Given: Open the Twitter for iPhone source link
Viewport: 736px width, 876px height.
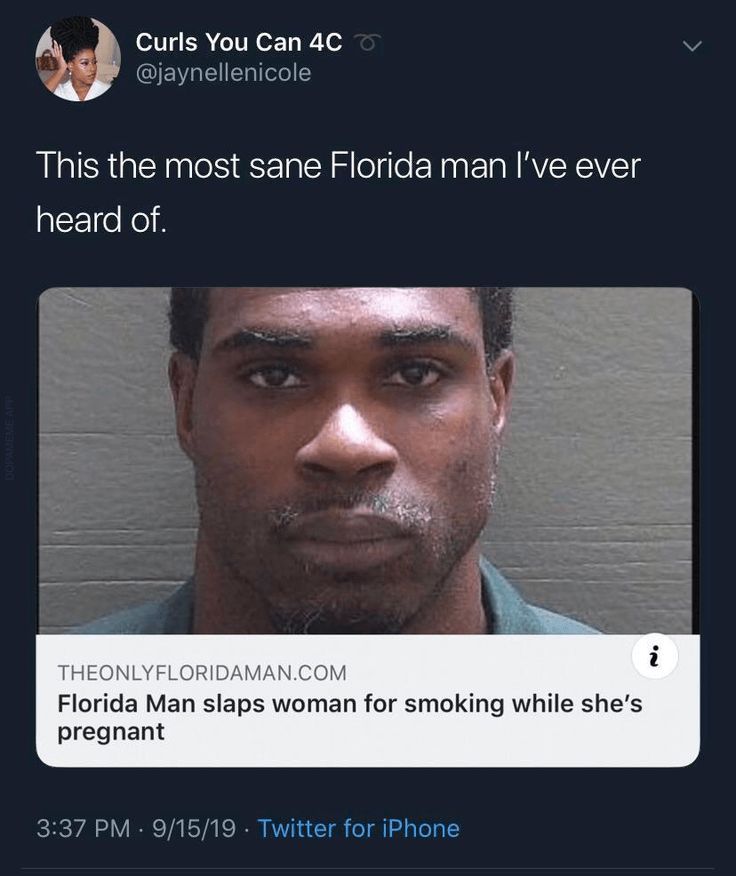Looking at the screenshot, I should tap(358, 828).
